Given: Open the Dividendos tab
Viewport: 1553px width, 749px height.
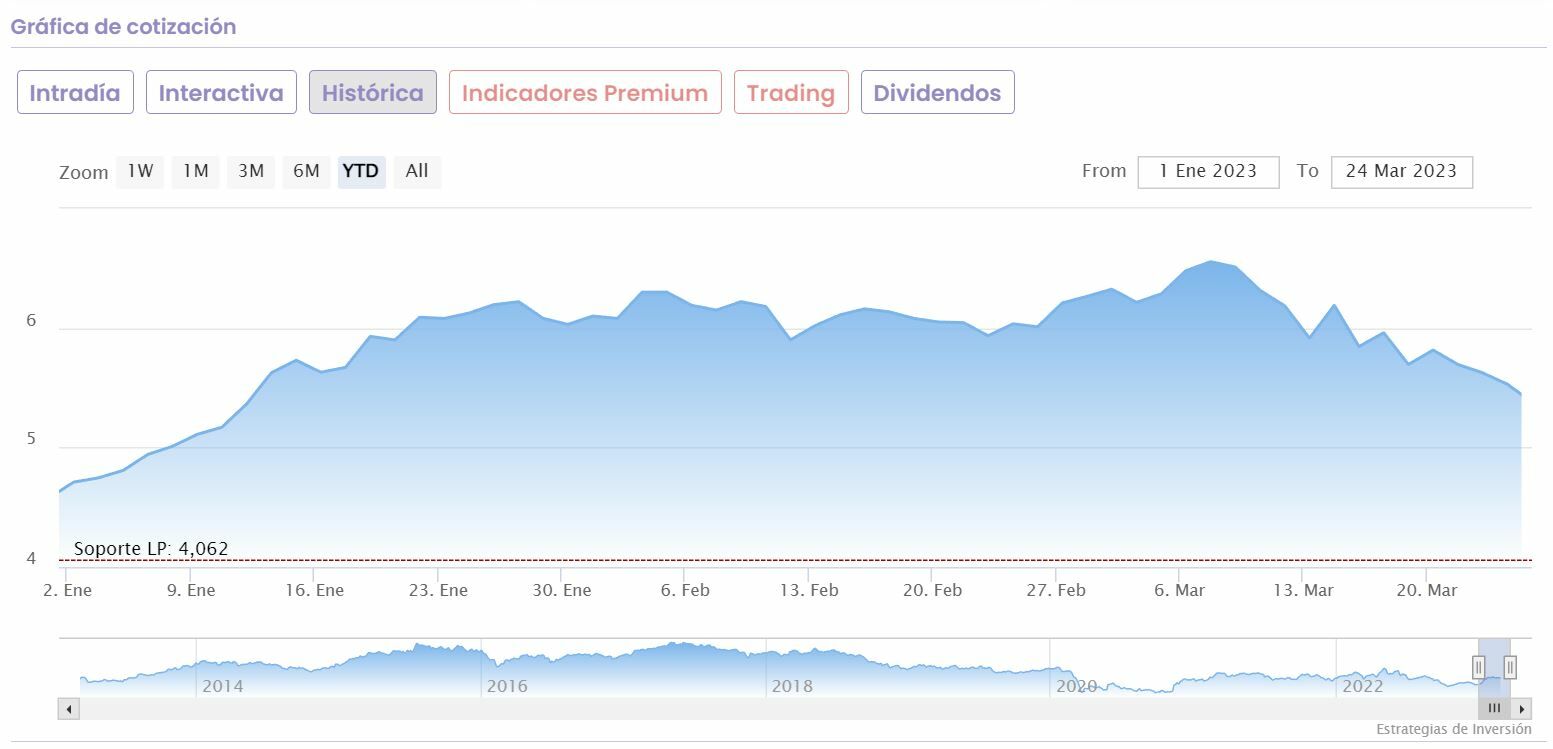Looking at the screenshot, I should 937,93.
